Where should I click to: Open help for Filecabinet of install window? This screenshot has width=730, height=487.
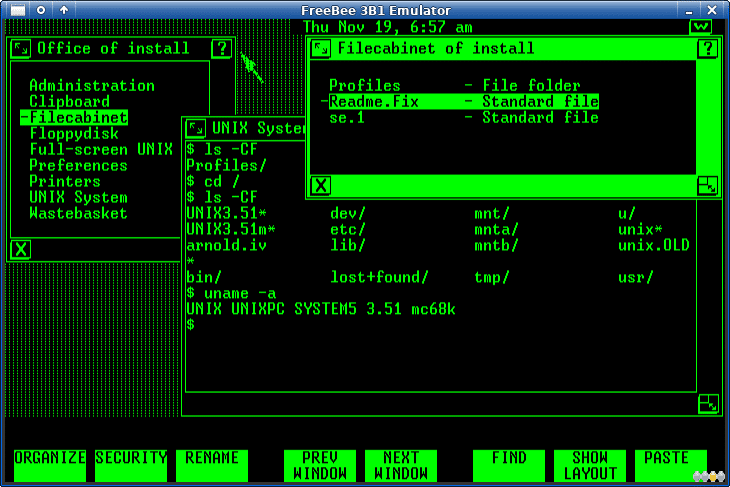pyautogui.click(x=707, y=48)
